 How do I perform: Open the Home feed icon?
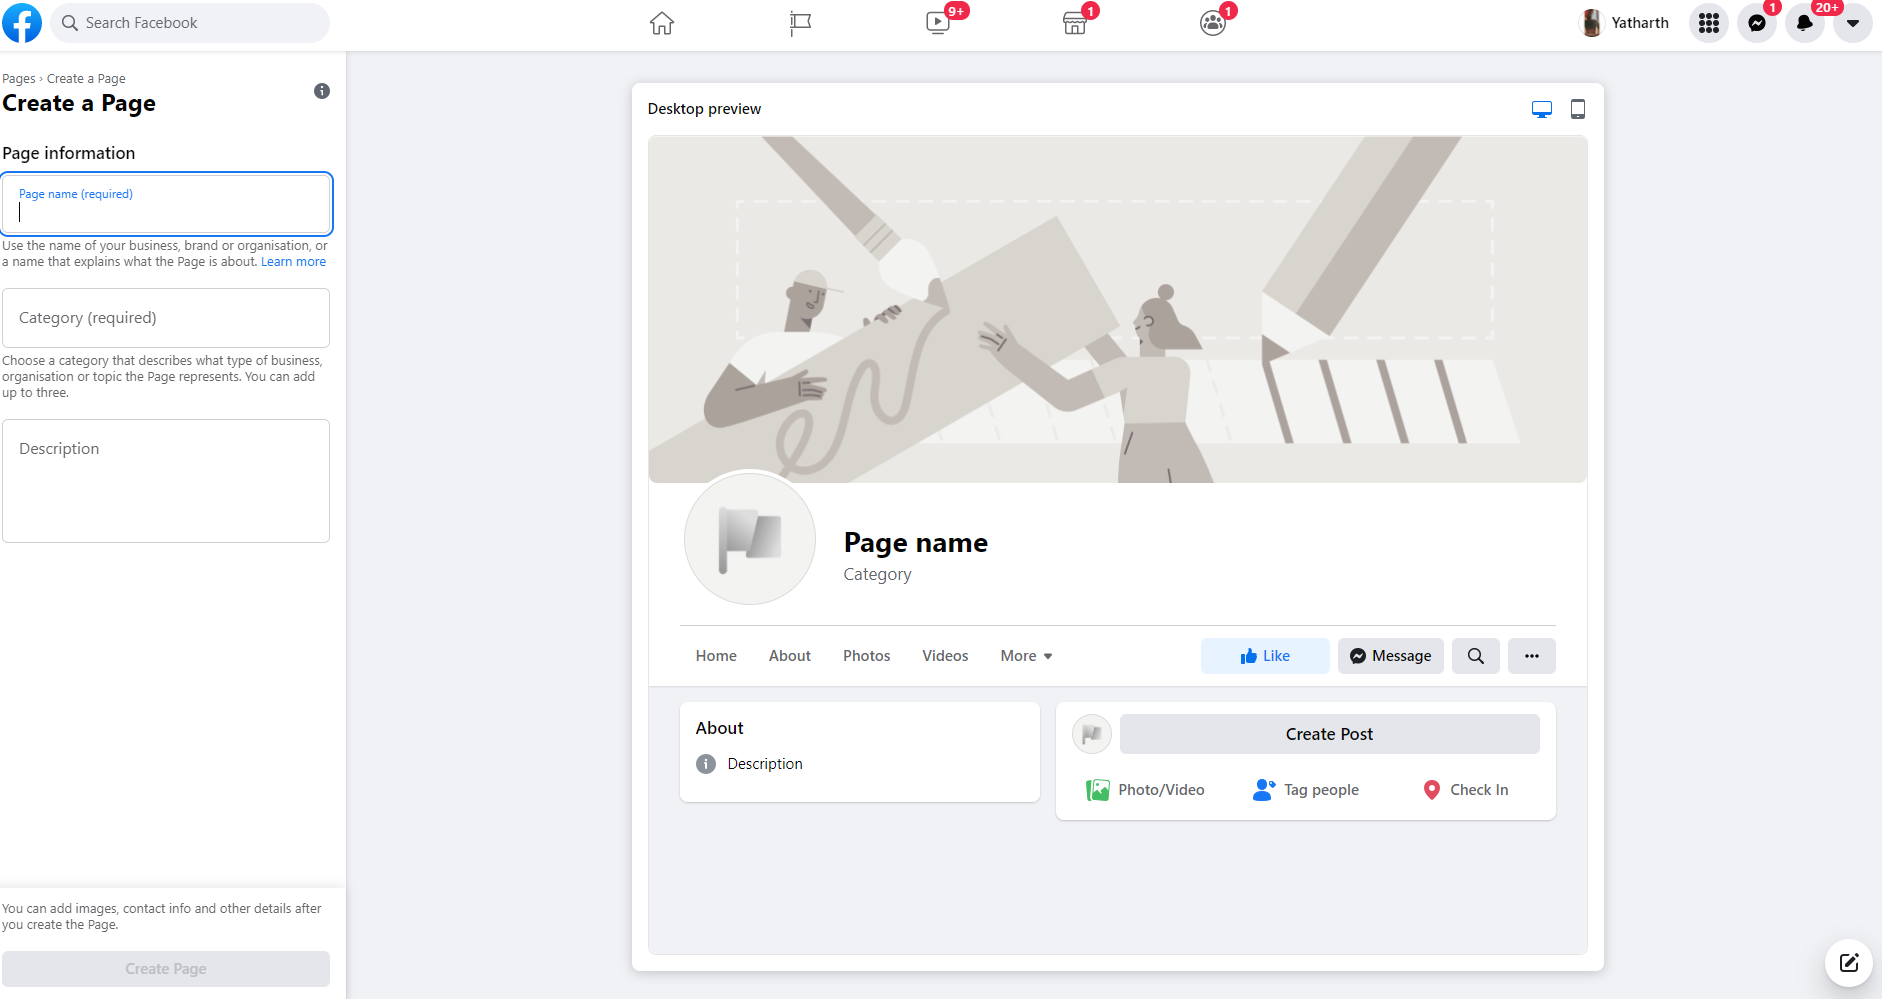coord(662,23)
